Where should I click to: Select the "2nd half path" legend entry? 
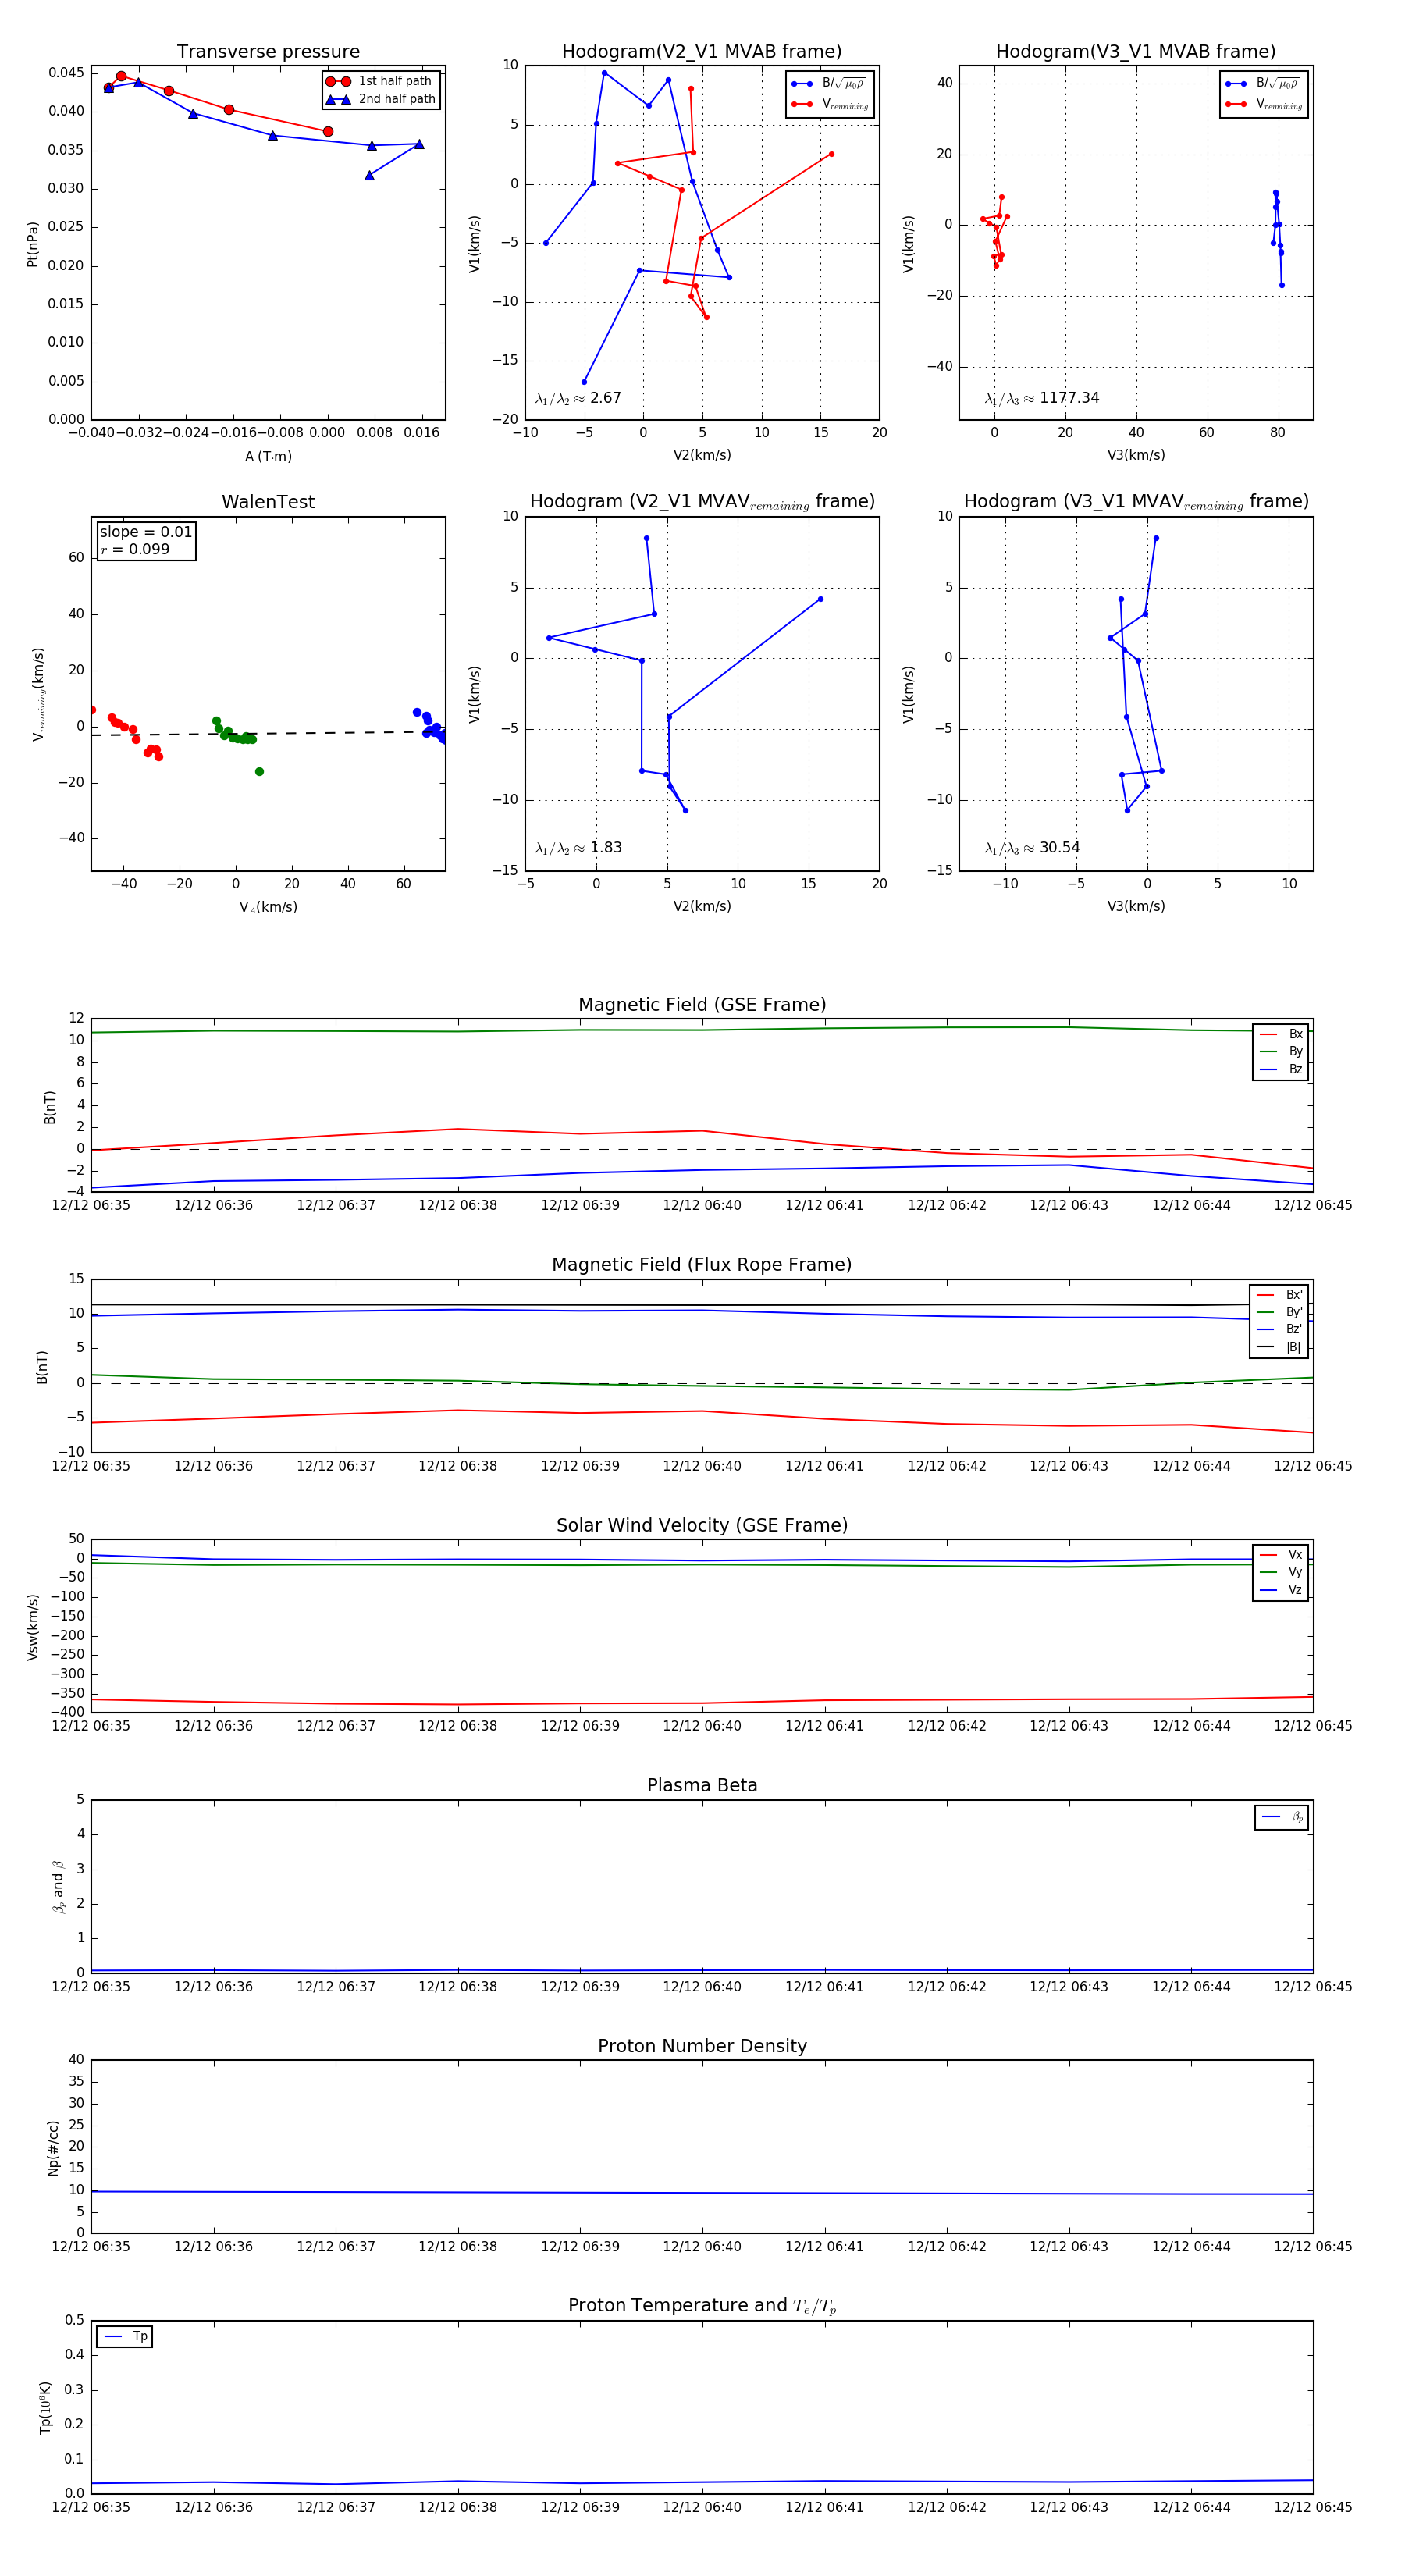click(x=380, y=99)
